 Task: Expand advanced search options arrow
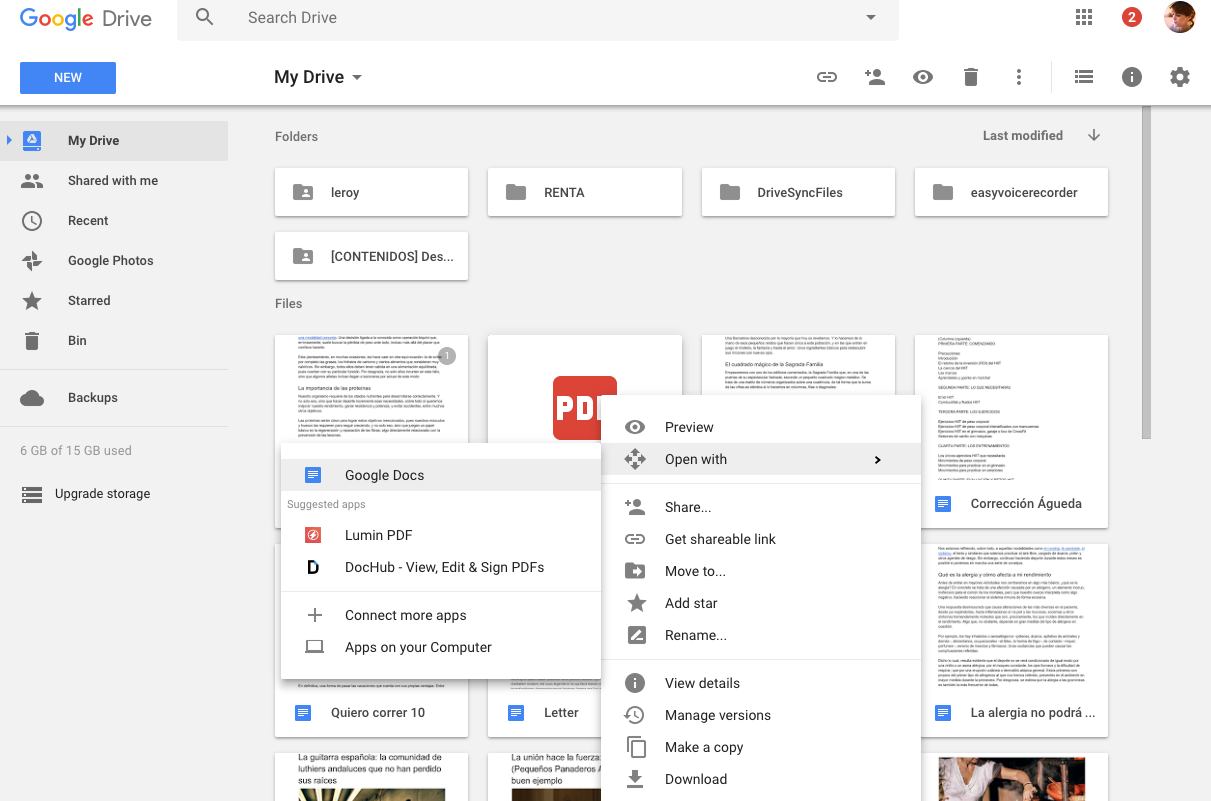pos(870,18)
